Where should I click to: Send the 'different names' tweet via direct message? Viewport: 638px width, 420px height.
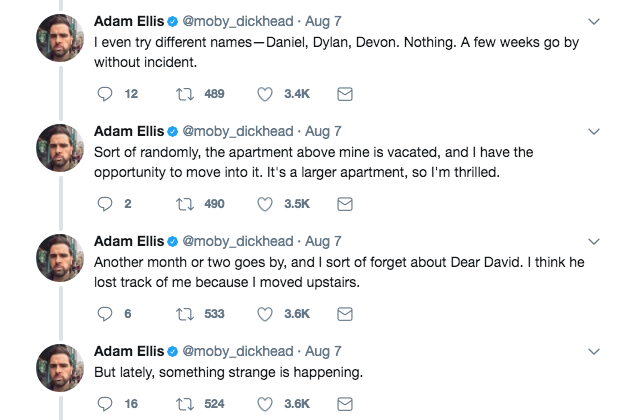(344, 94)
